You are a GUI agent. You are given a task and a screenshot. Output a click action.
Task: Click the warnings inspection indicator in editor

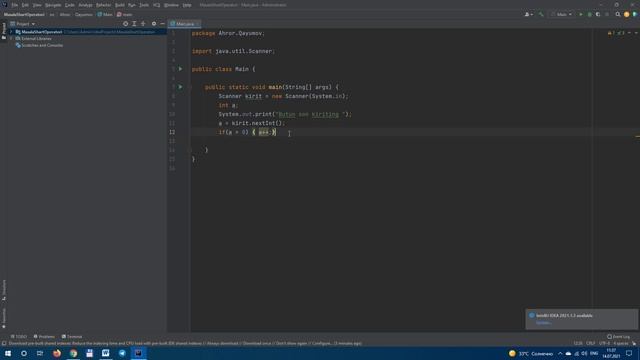pos(616,33)
